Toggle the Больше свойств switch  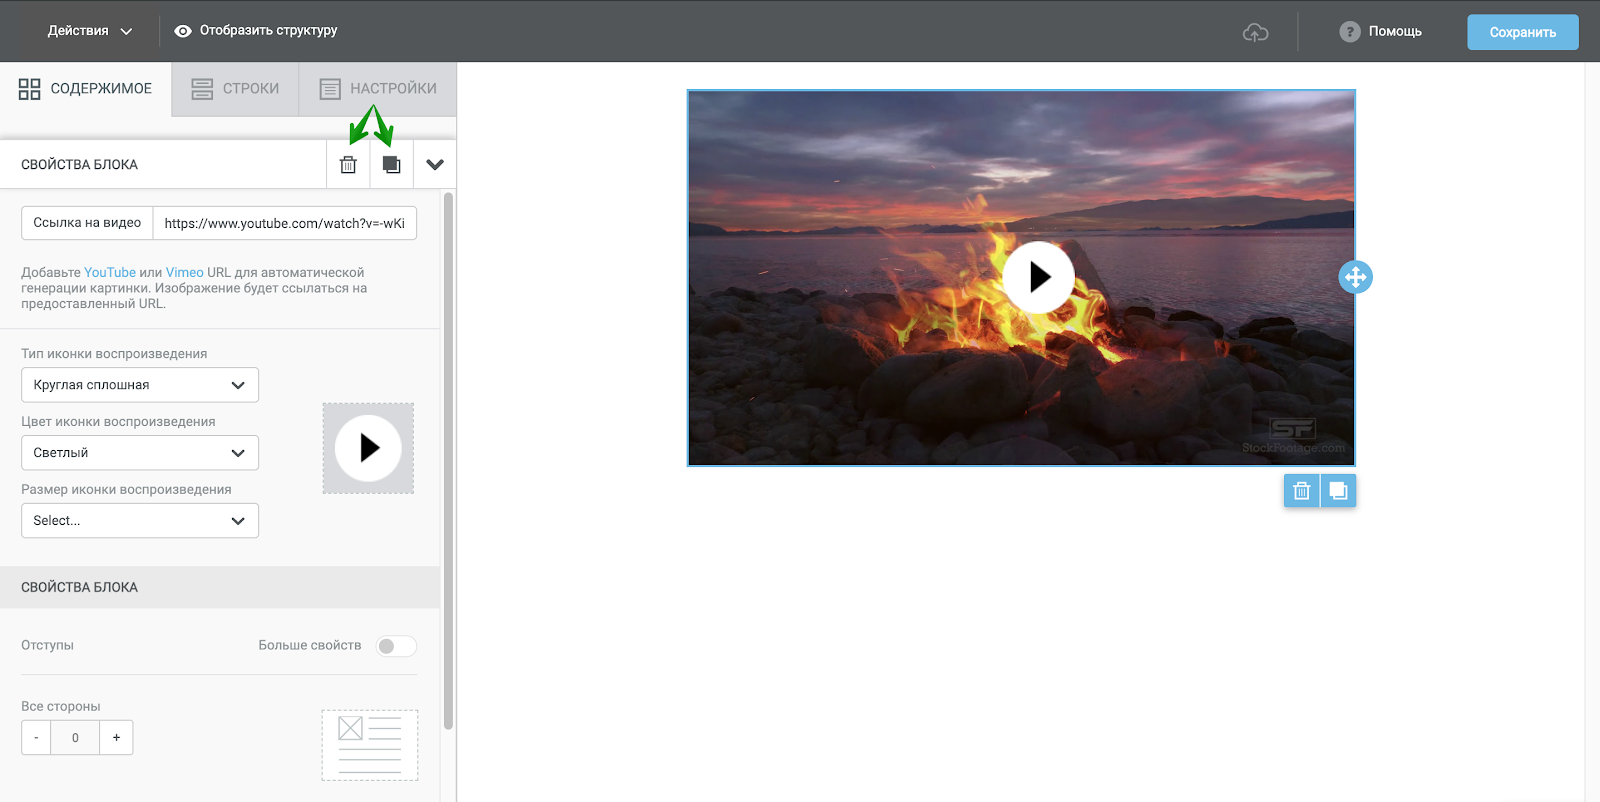coord(396,646)
